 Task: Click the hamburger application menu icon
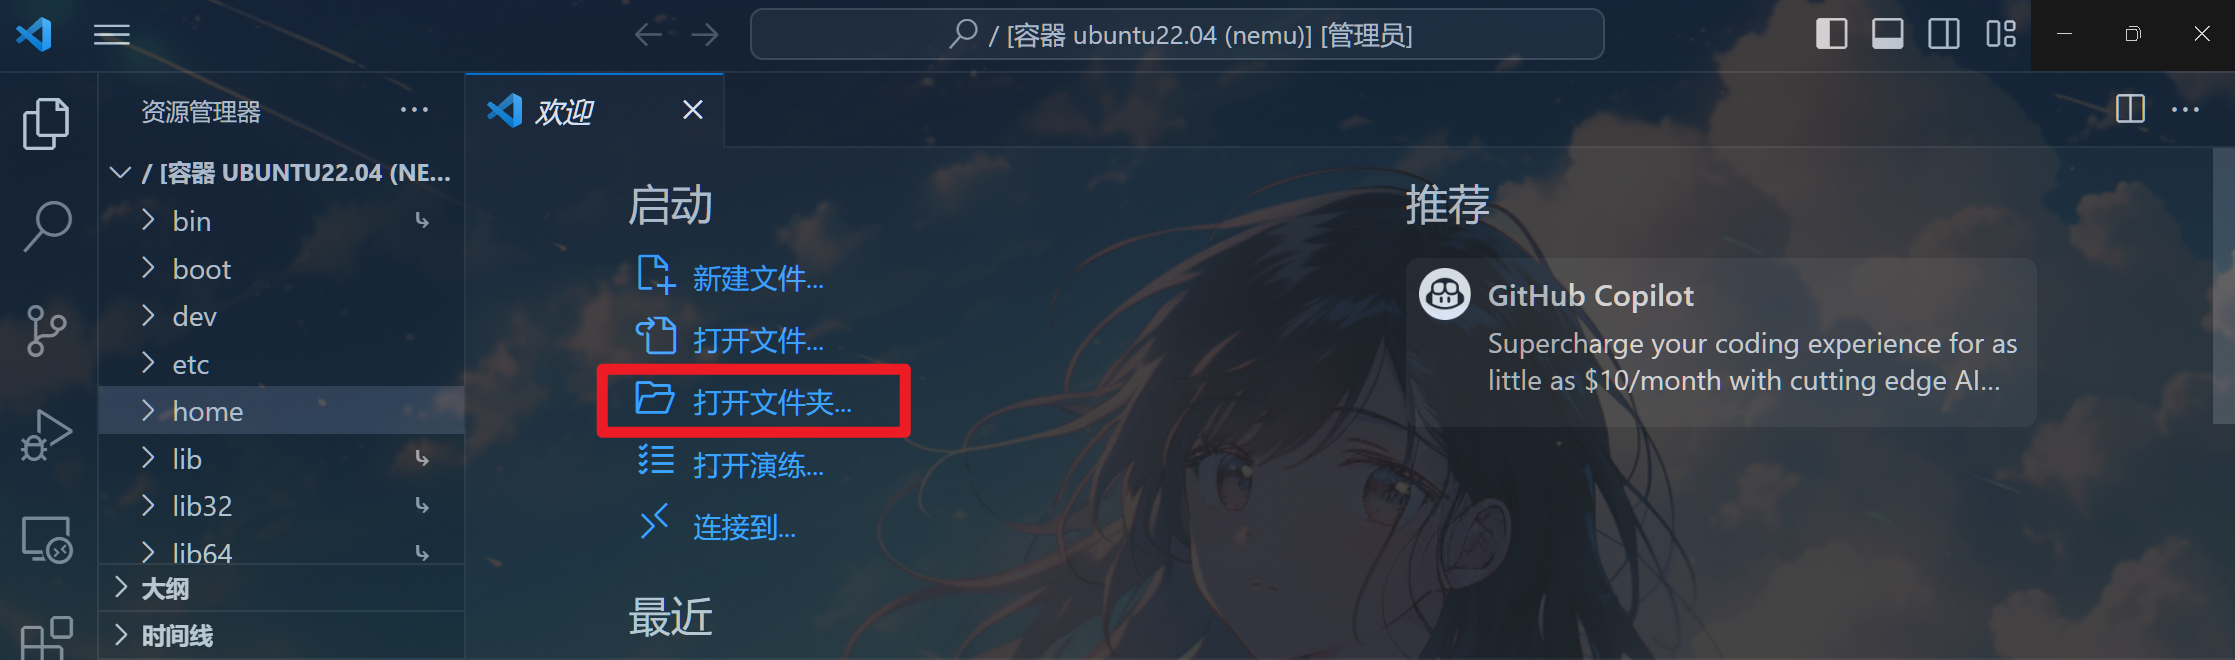tap(112, 35)
